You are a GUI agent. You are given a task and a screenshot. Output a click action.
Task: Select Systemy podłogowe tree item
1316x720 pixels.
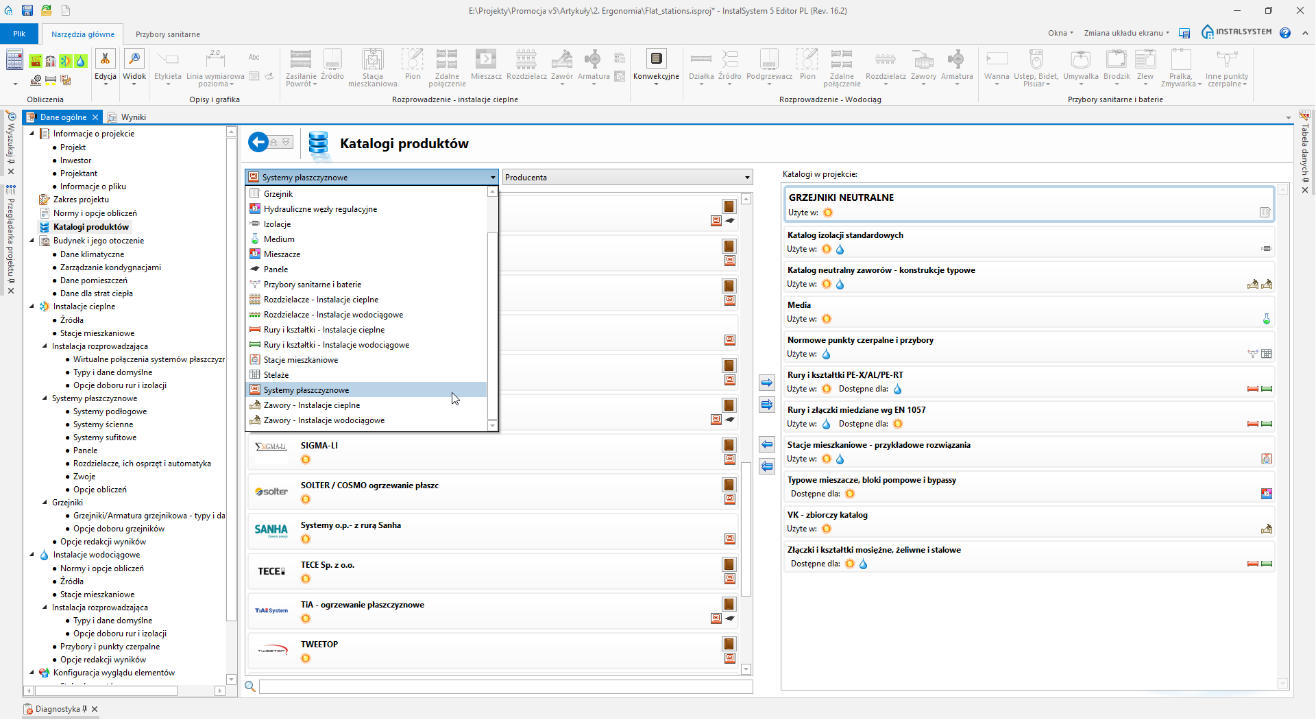click(x=110, y=411)
